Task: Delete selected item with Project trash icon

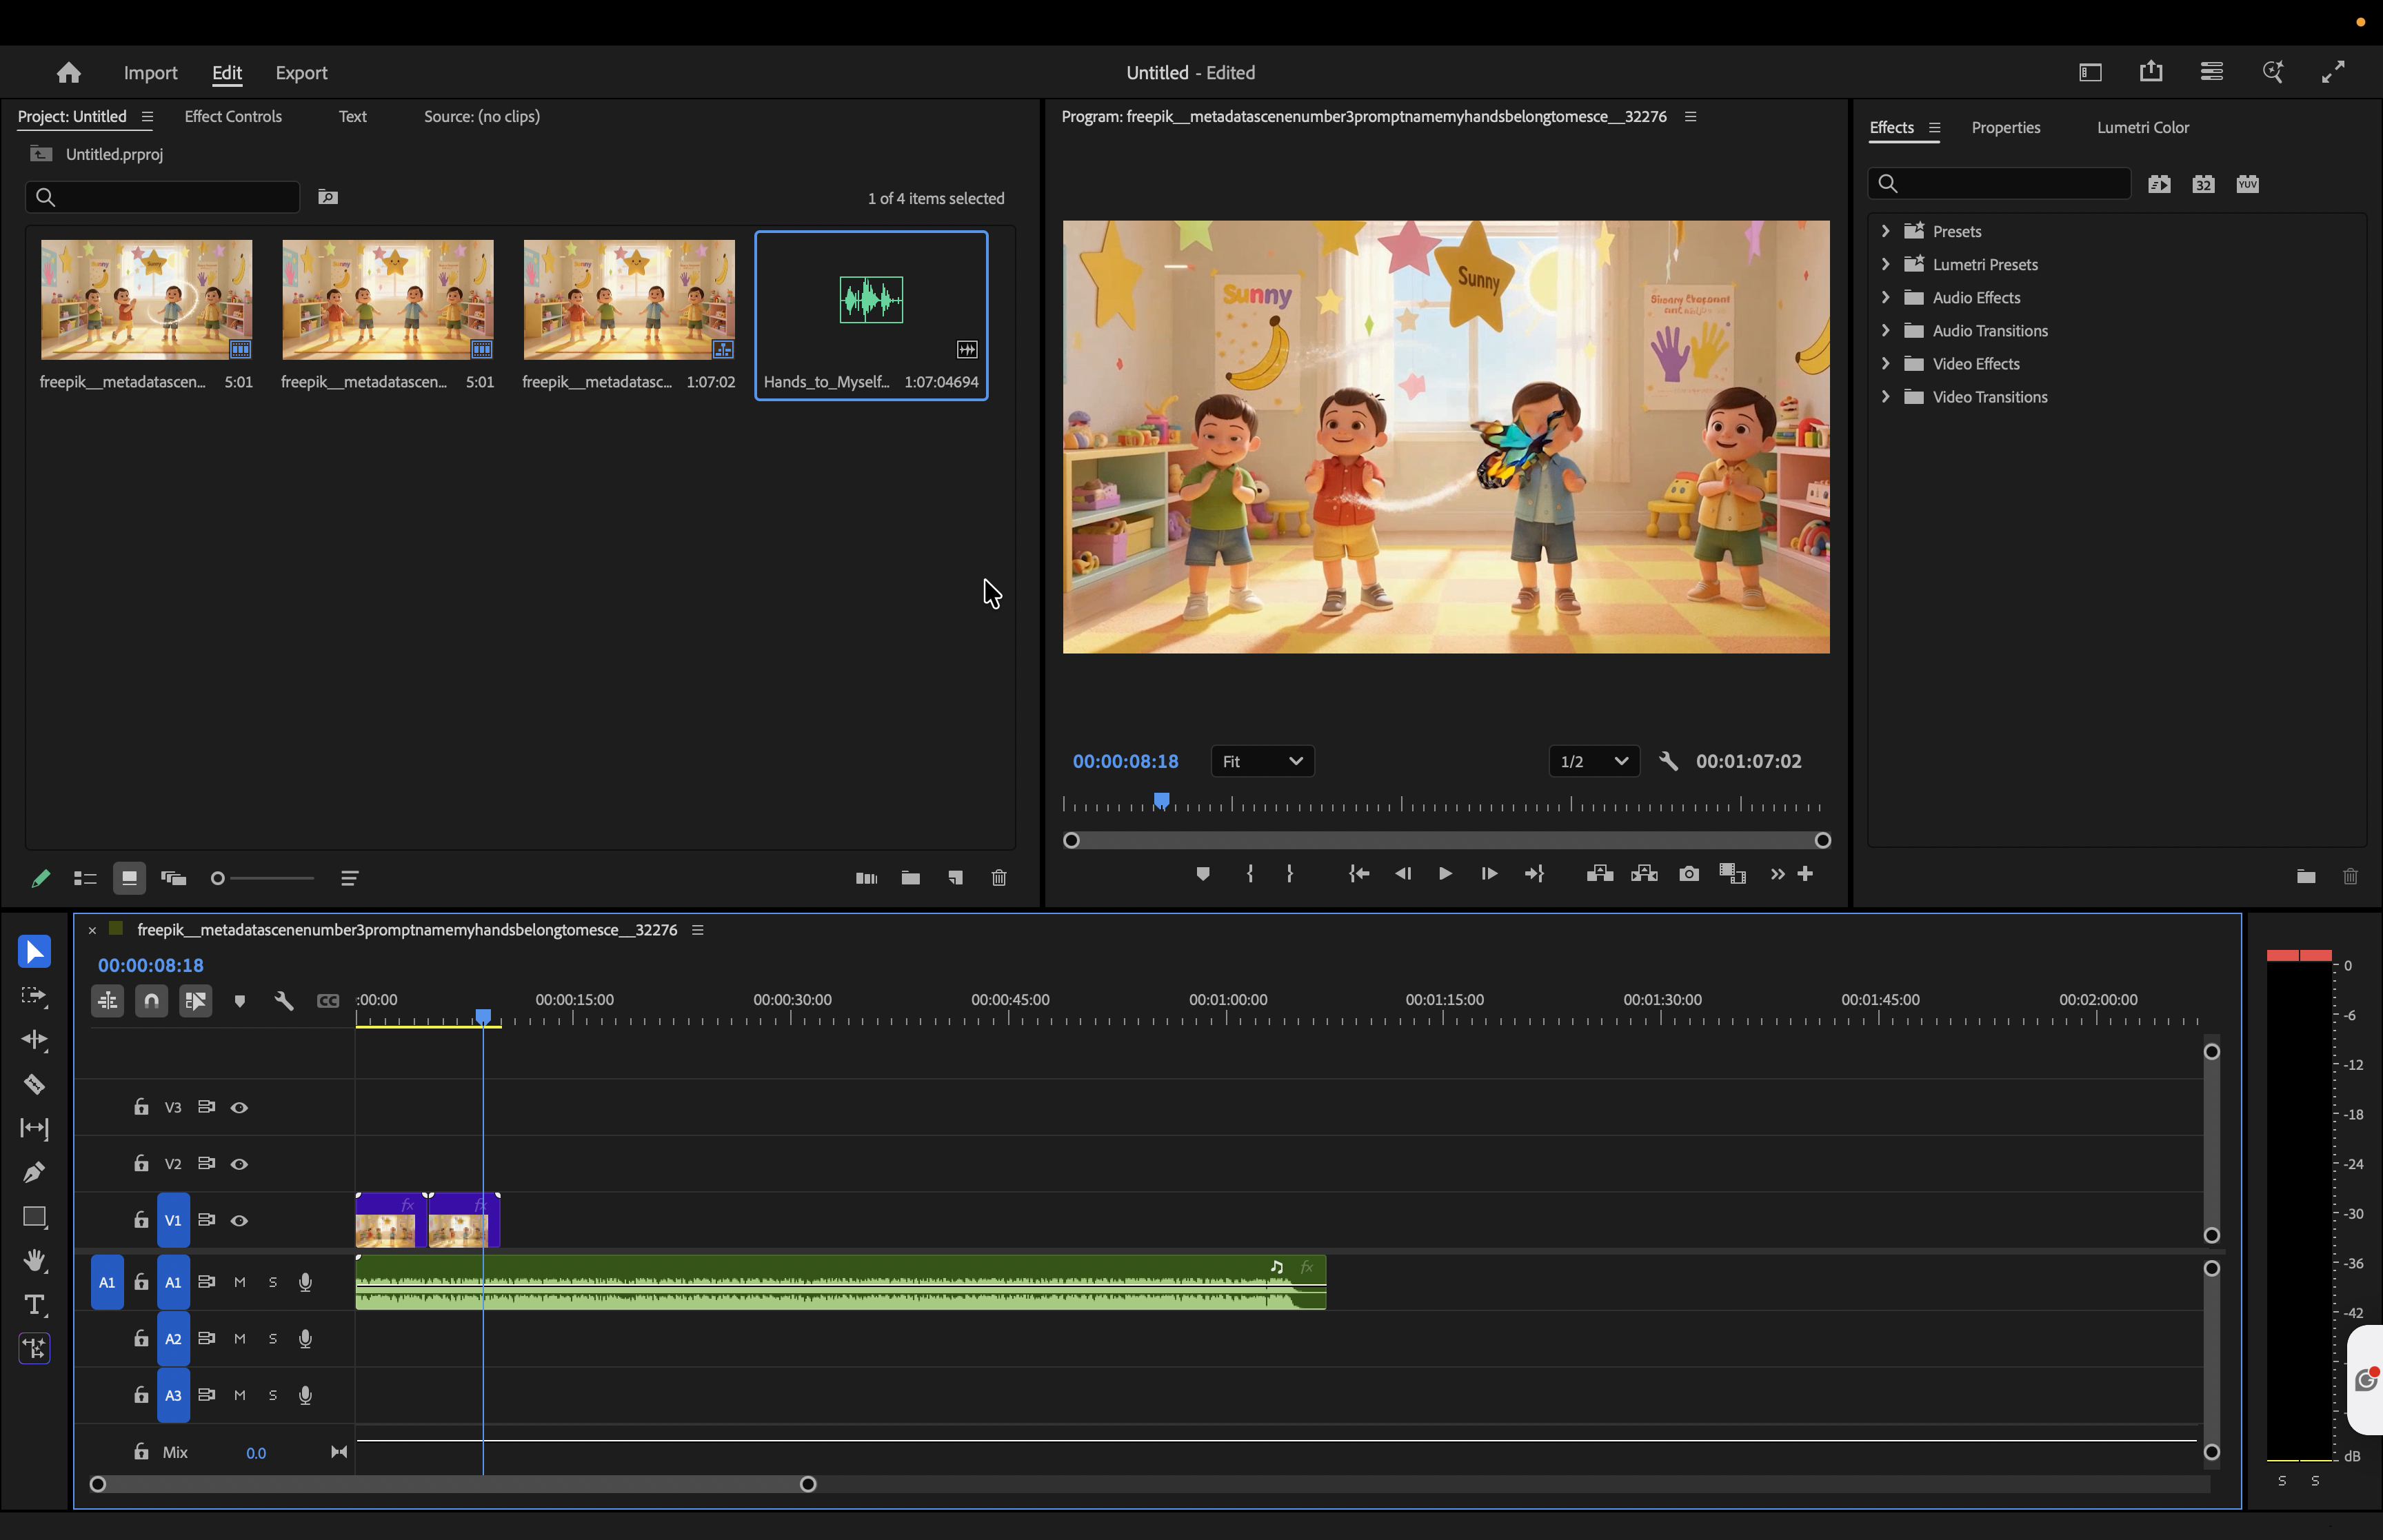Action: point(999,878)
